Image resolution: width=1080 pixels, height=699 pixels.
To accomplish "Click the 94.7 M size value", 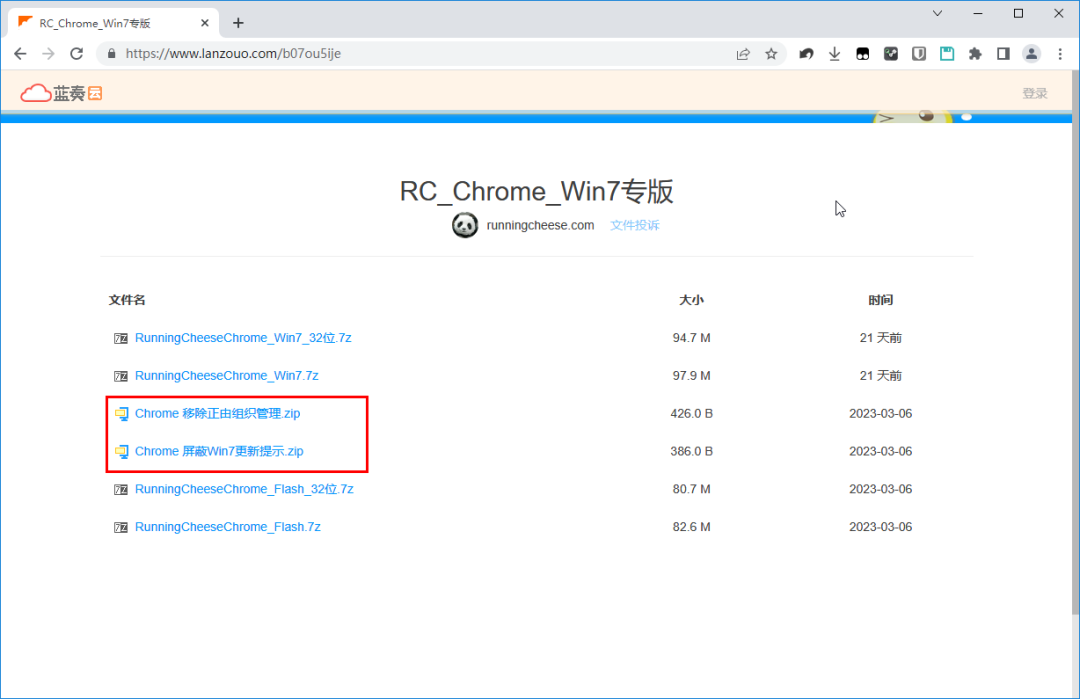I will (692, 337).
